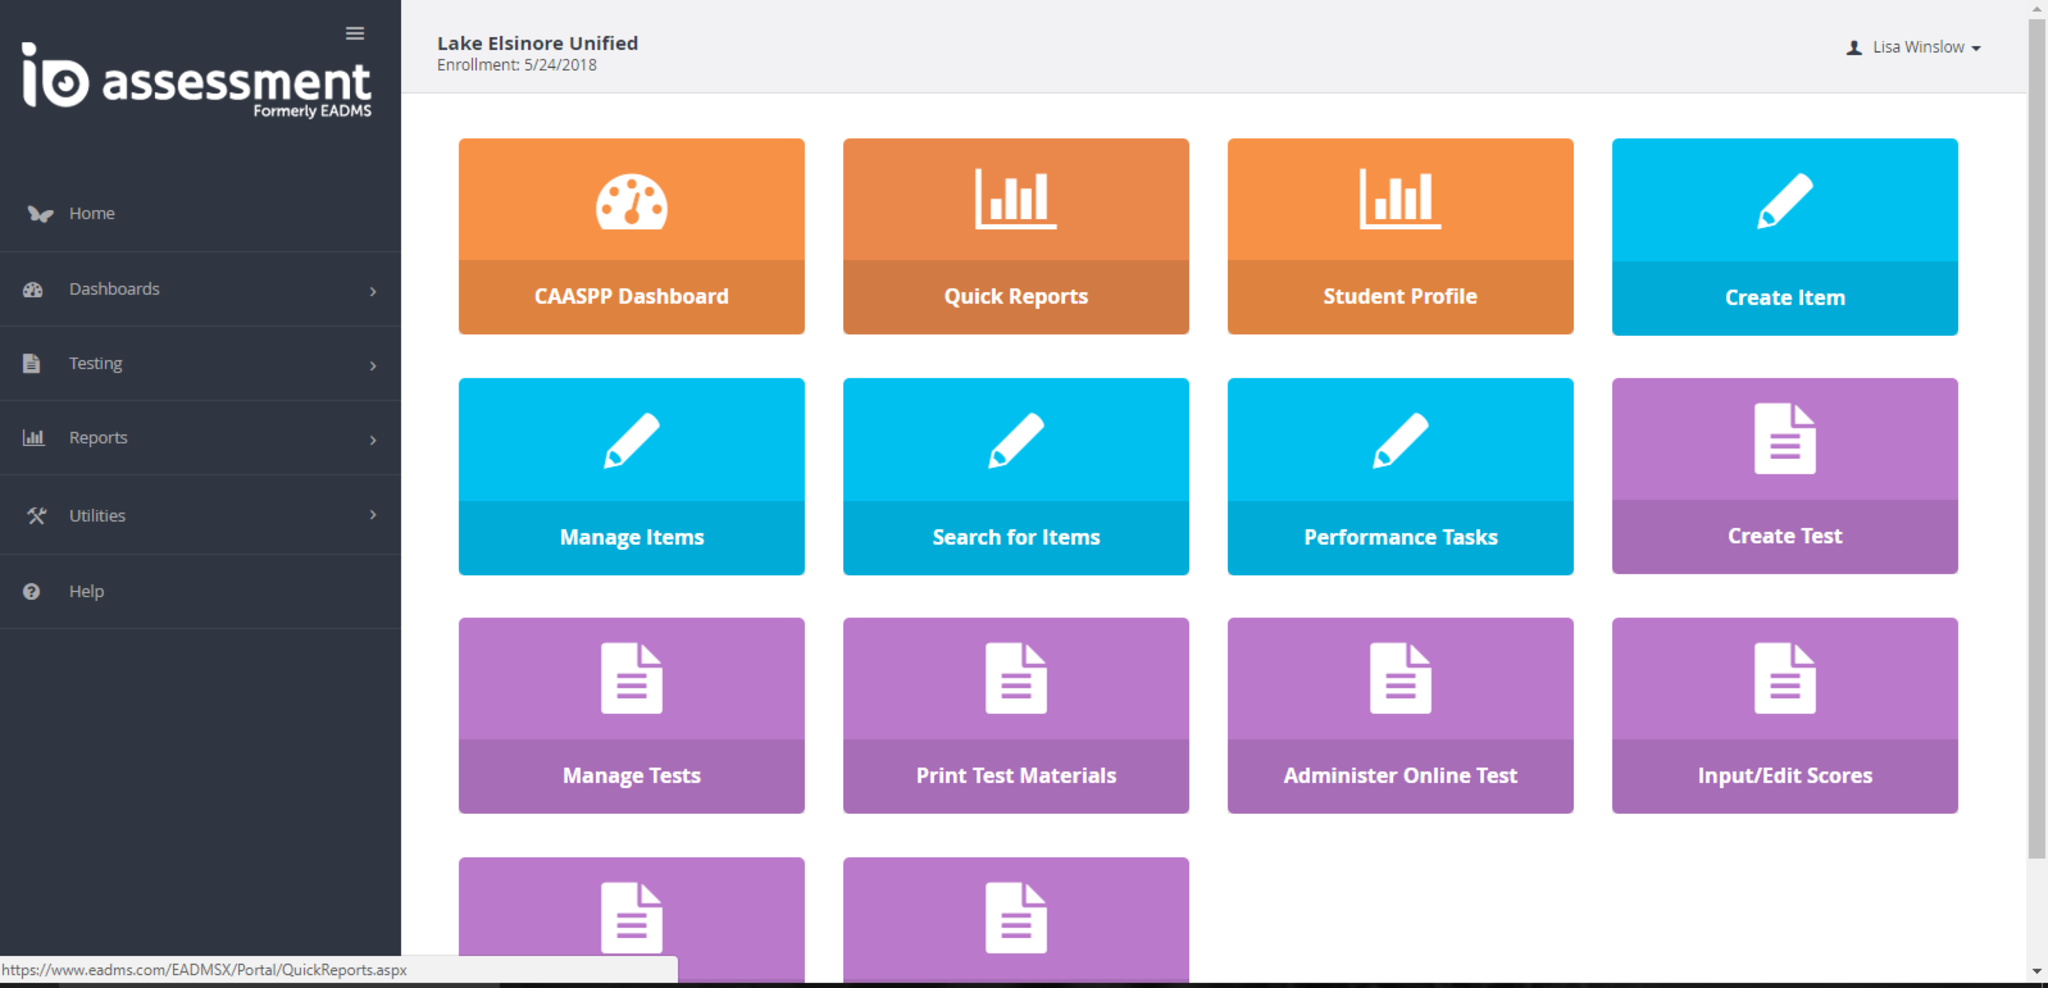Image resolution: width=2048 pixels, height=988 pixels.
Task: Open the Input/Edit Scores tile
Action: 1784,716
